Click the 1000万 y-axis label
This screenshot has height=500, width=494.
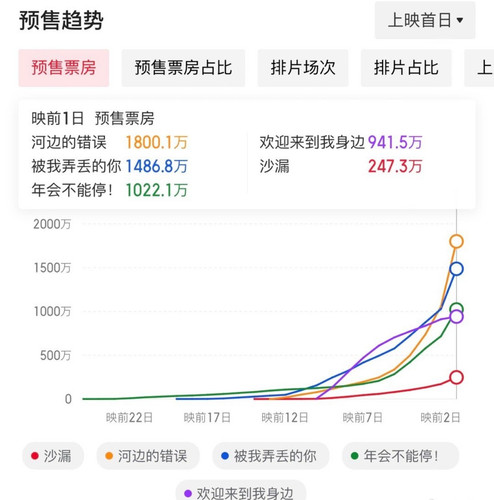52,311
